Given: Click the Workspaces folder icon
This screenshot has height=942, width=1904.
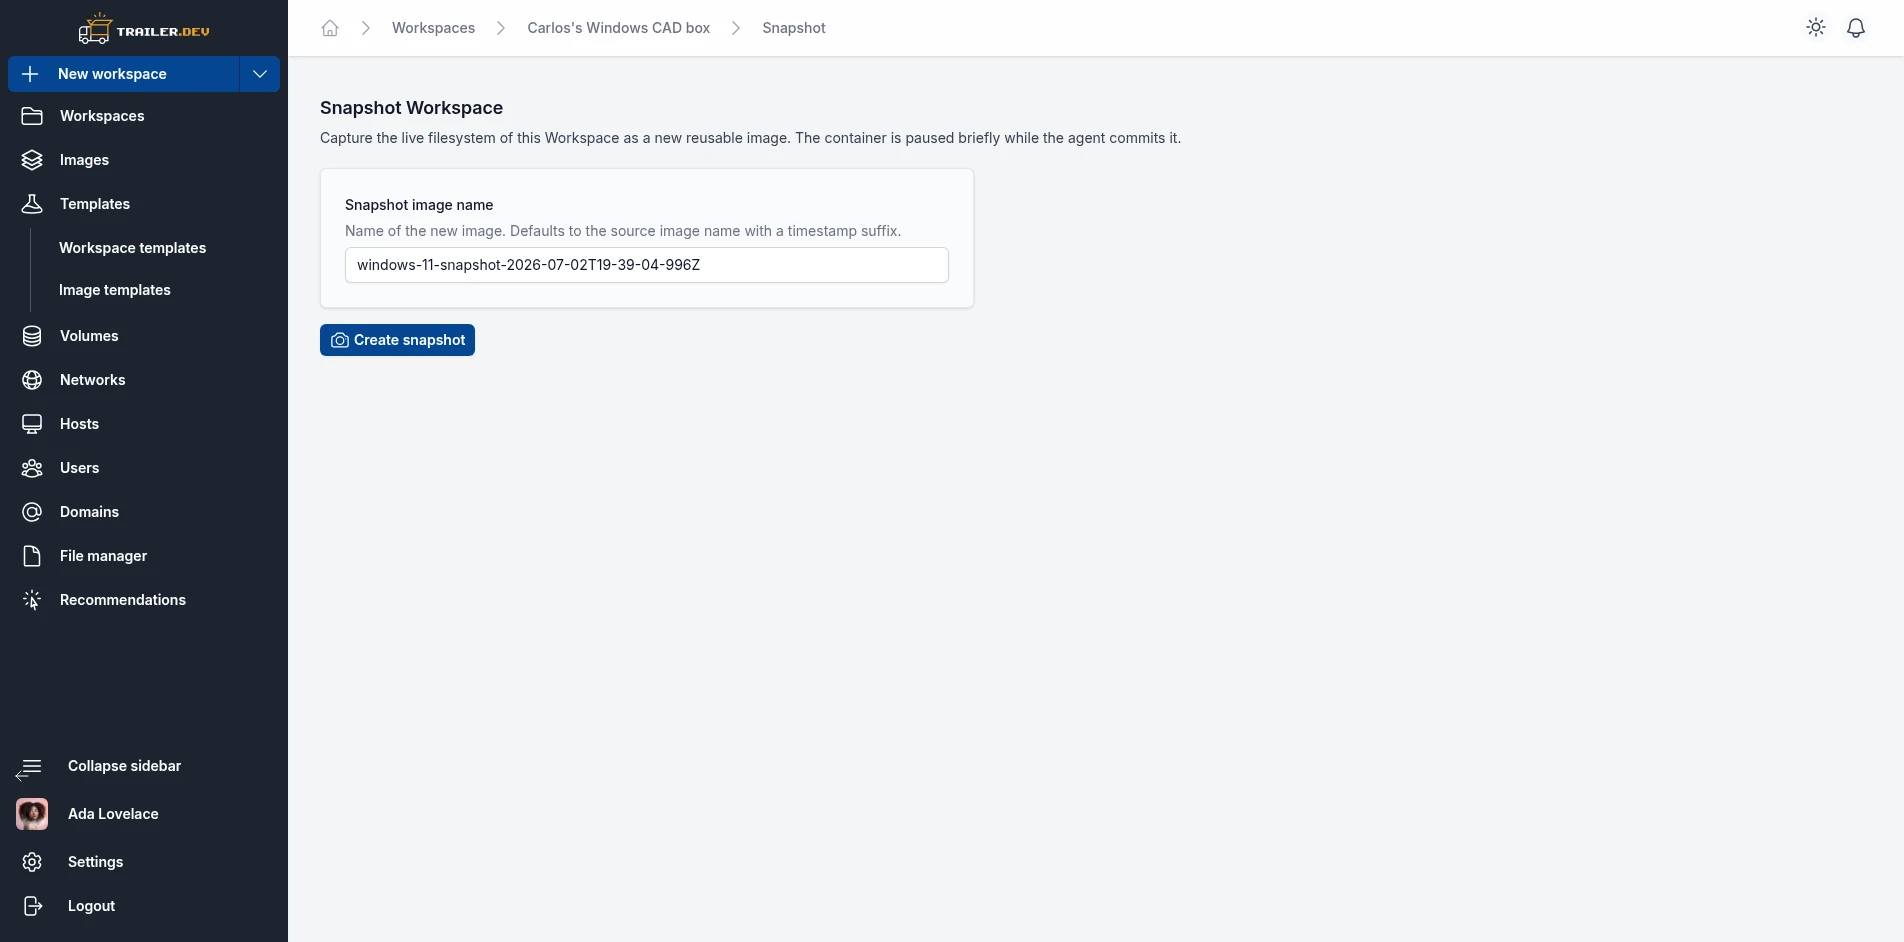Looking at the screenshot, I should tap(32, 116).
